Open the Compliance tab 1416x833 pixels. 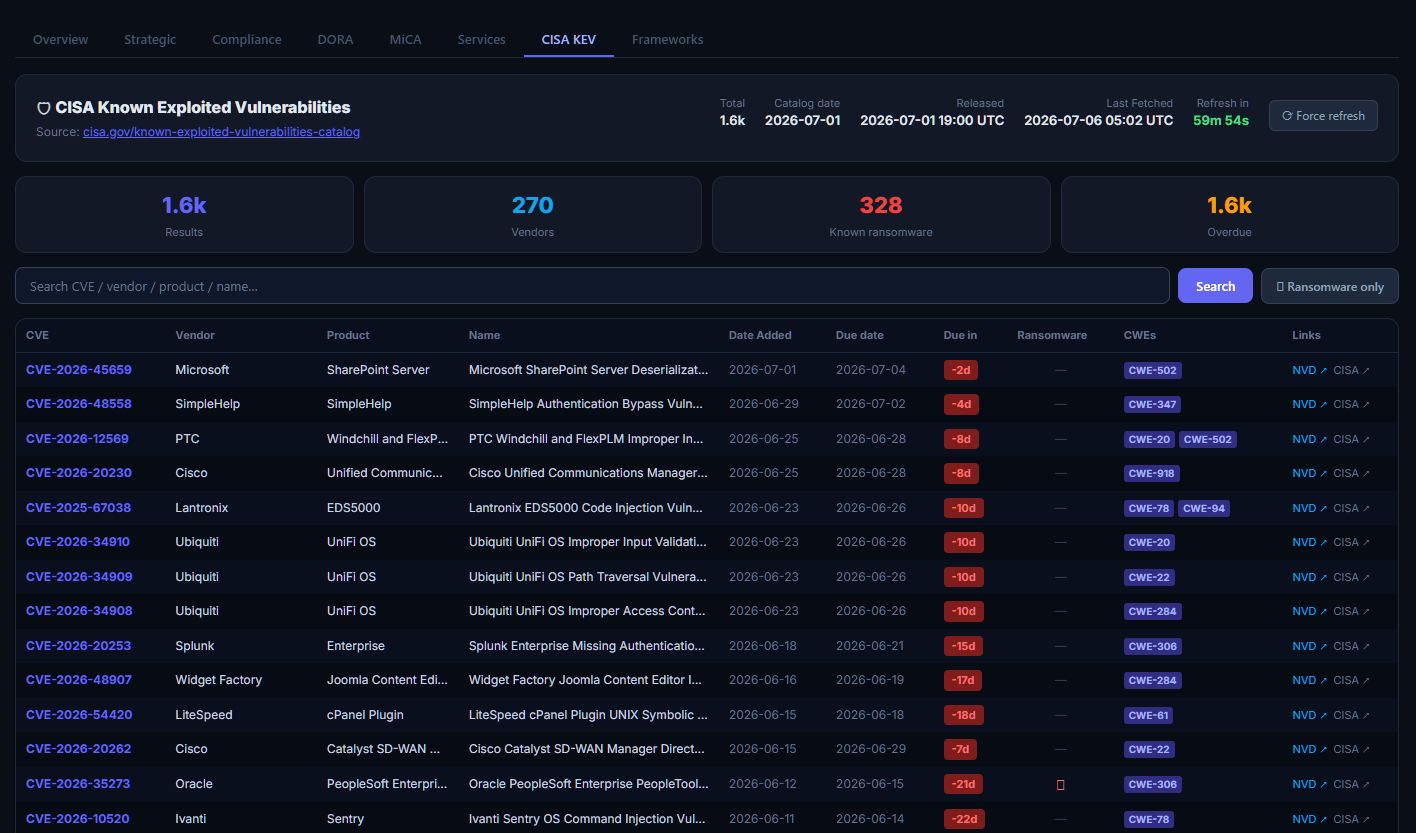click(247, 40)
